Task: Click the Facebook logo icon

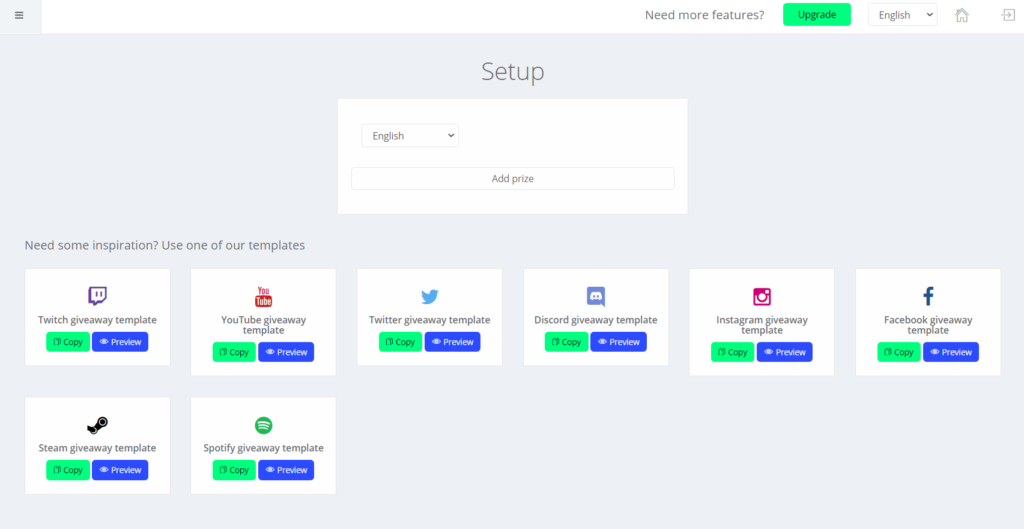Action: pos(928,296)
